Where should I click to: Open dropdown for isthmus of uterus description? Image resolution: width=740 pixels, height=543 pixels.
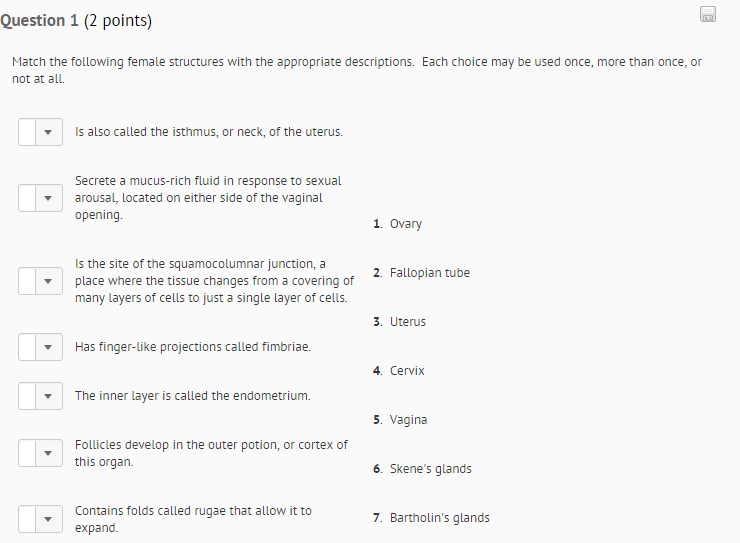41,132
